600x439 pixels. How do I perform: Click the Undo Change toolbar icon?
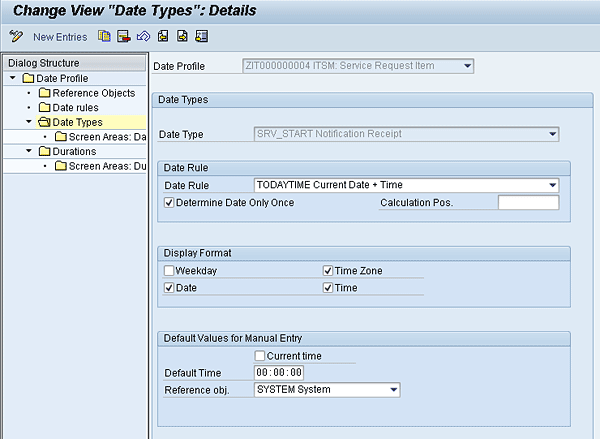[x=142, y=37]
